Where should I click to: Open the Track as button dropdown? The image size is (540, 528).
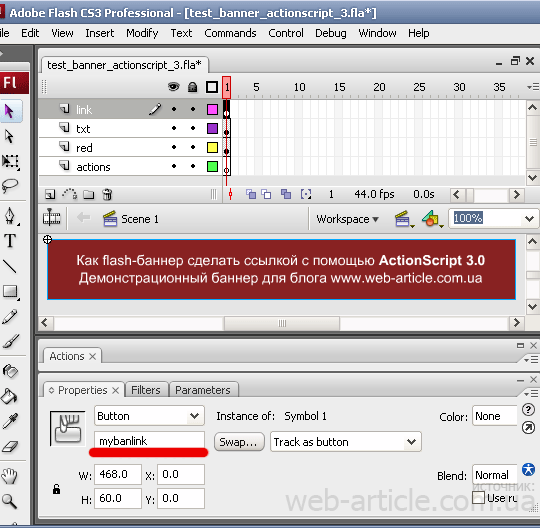pyautogui.click(x=346, y=442)
